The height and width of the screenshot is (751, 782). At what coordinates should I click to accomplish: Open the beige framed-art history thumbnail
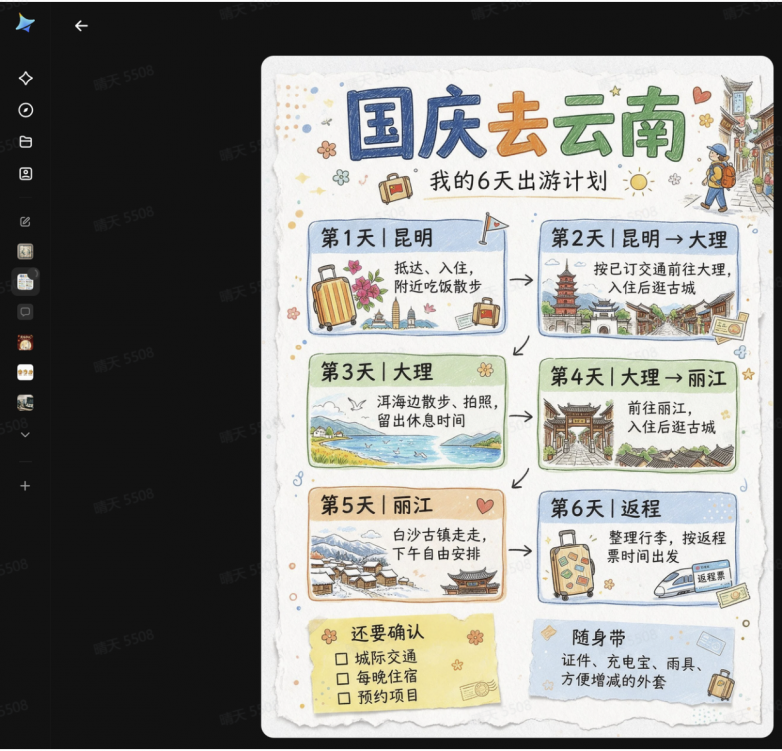(25, 251)
